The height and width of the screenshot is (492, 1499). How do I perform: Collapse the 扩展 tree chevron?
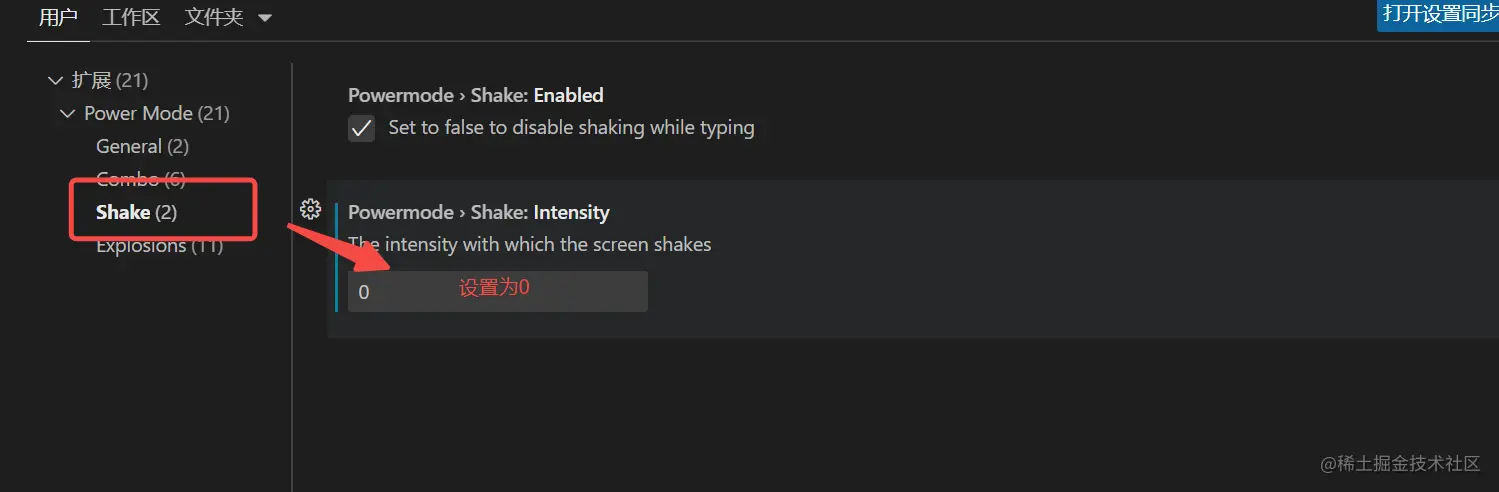(x=55, y=80)
